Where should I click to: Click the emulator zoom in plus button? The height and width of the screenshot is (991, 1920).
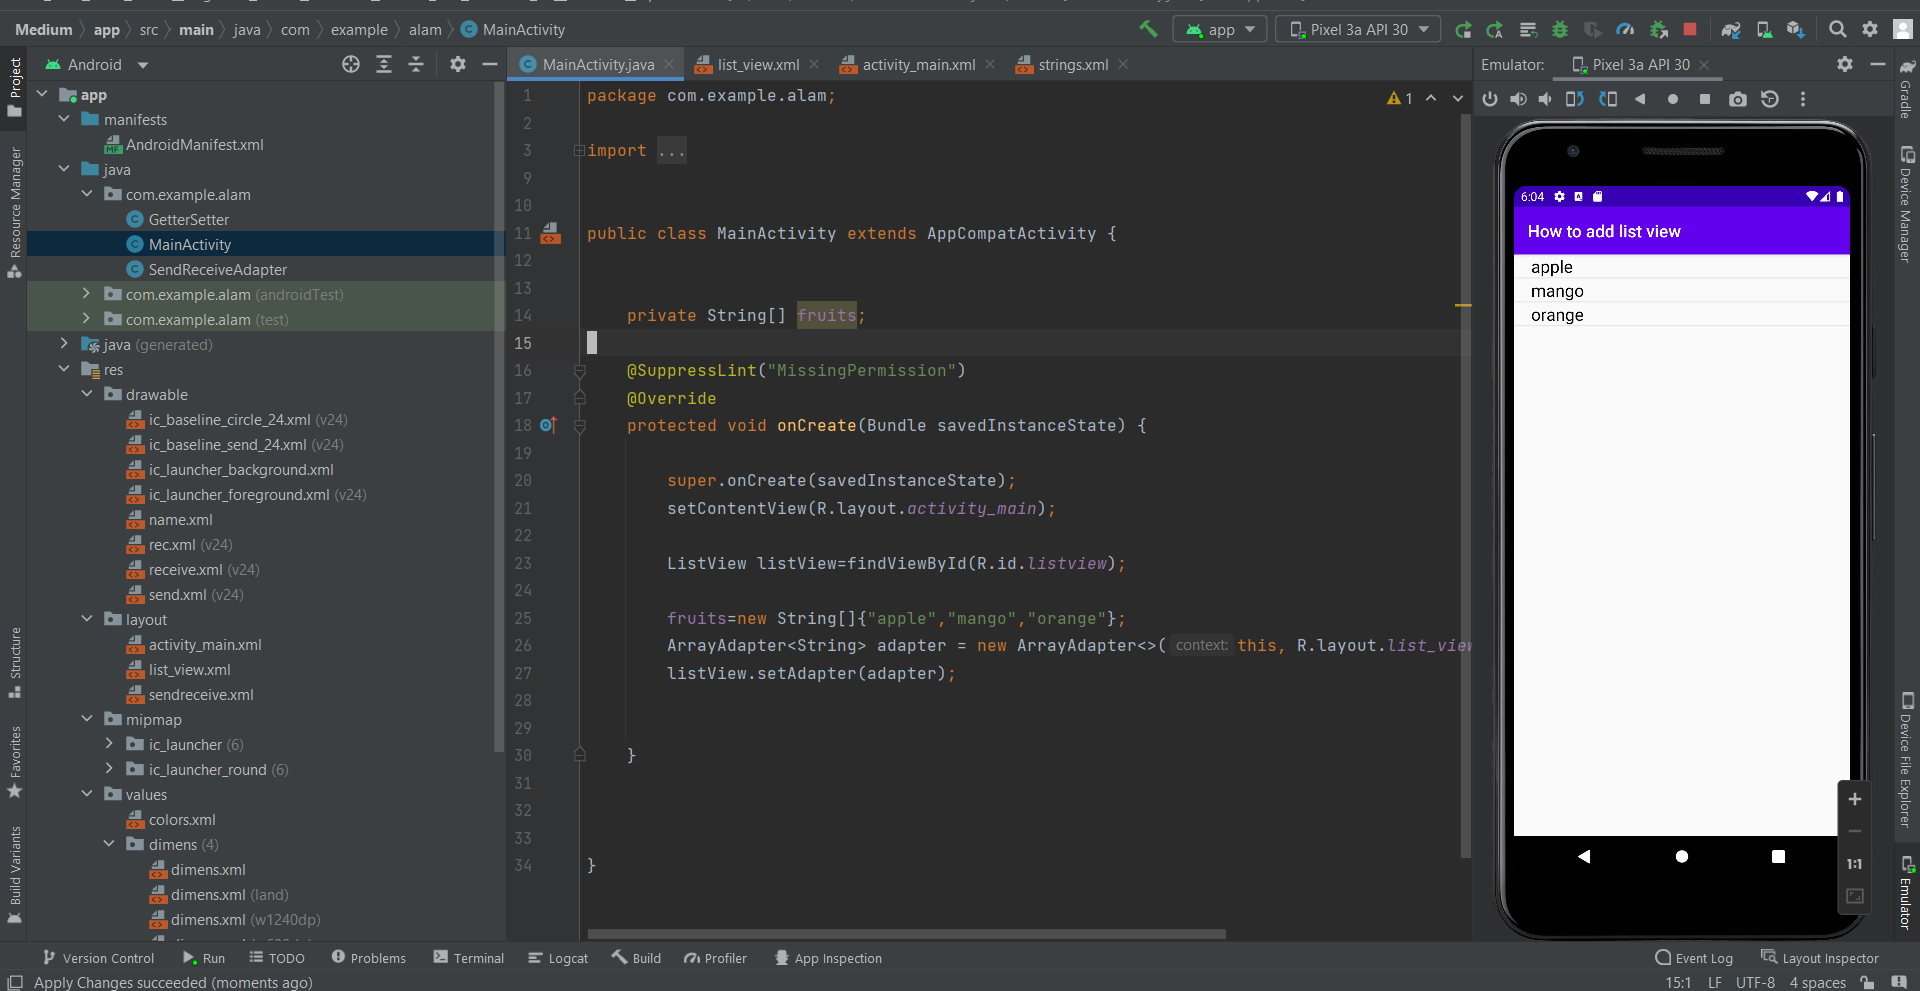(1854, 799)
